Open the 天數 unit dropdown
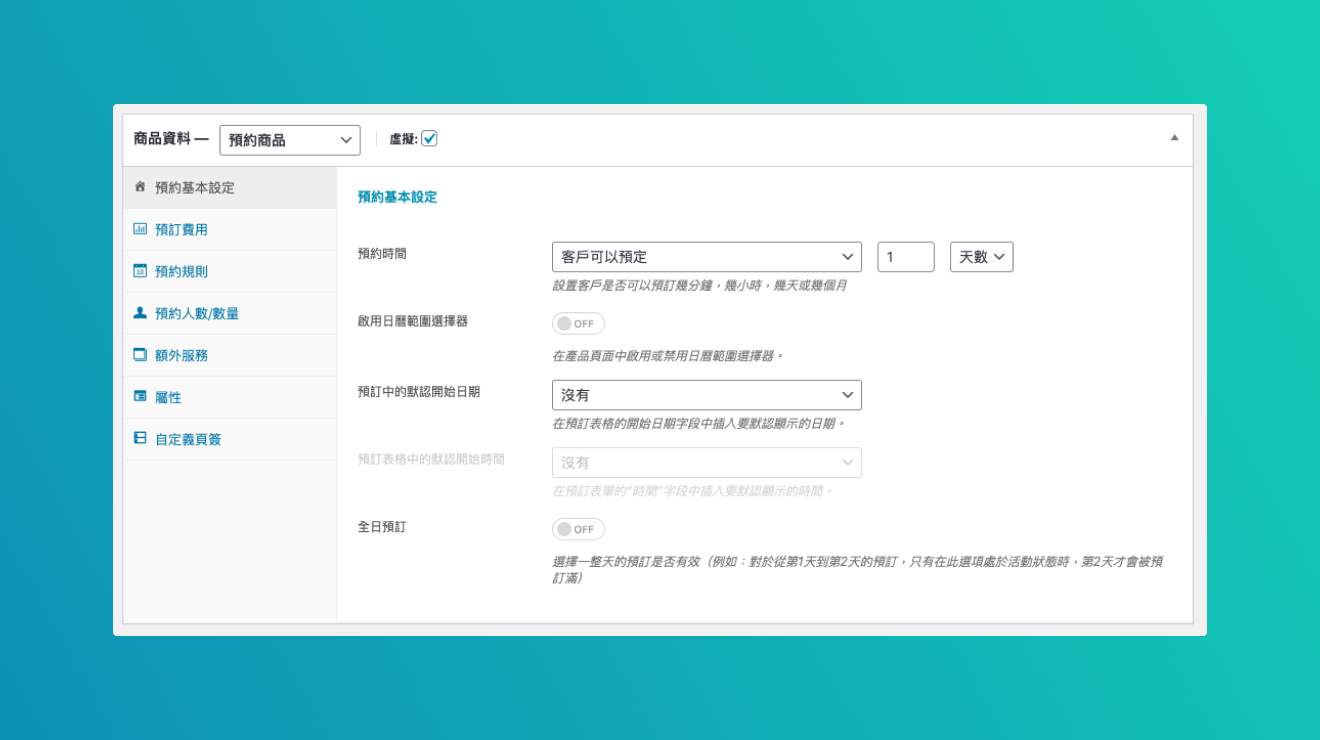The image size is (1320, 740). coord(981,257)
